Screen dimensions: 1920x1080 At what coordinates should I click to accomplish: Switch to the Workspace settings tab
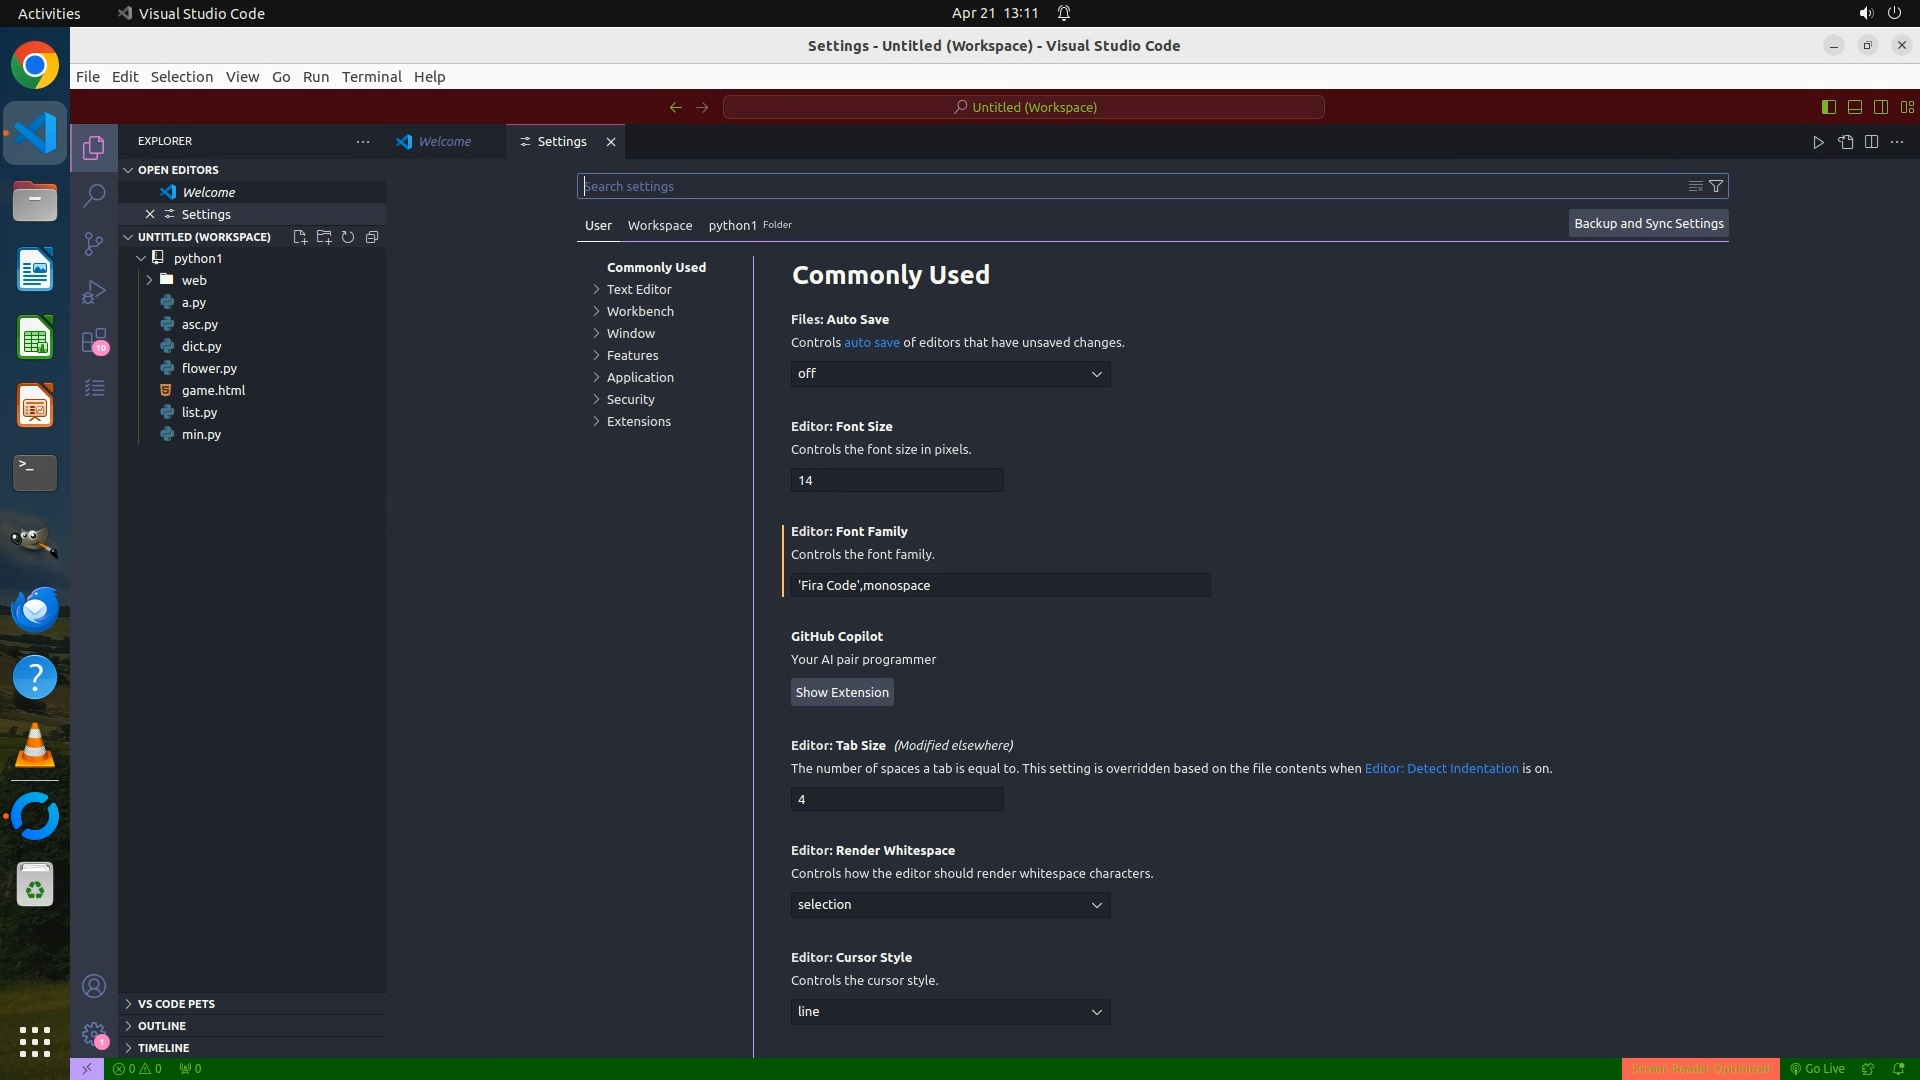[x=659, y=225]
